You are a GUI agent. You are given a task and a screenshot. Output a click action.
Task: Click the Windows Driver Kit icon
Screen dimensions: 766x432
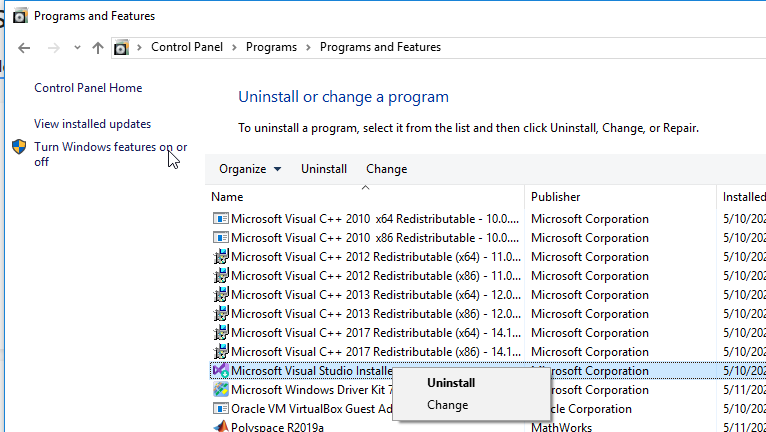tap(221, 390)
